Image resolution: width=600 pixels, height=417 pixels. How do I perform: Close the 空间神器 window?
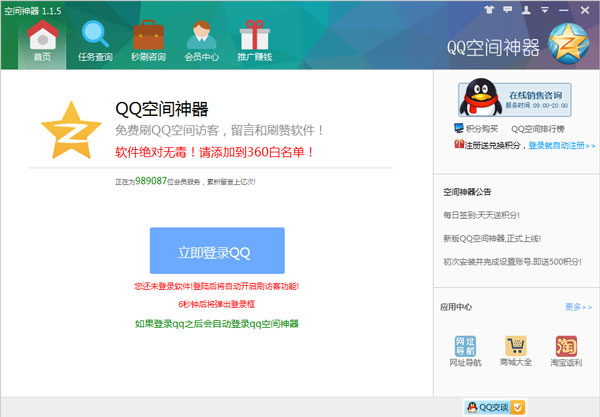[585, 10]
